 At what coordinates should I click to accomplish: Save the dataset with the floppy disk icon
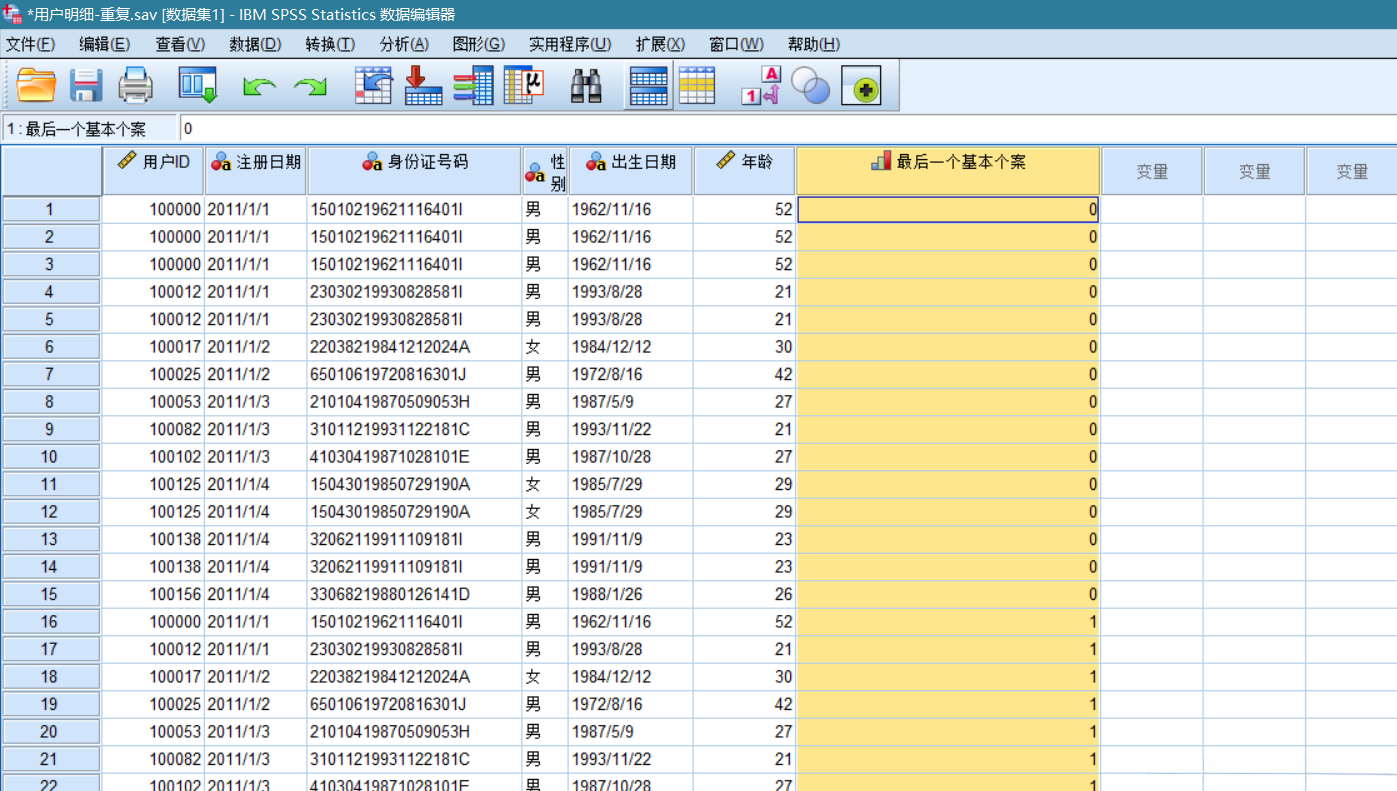point(86,86)
